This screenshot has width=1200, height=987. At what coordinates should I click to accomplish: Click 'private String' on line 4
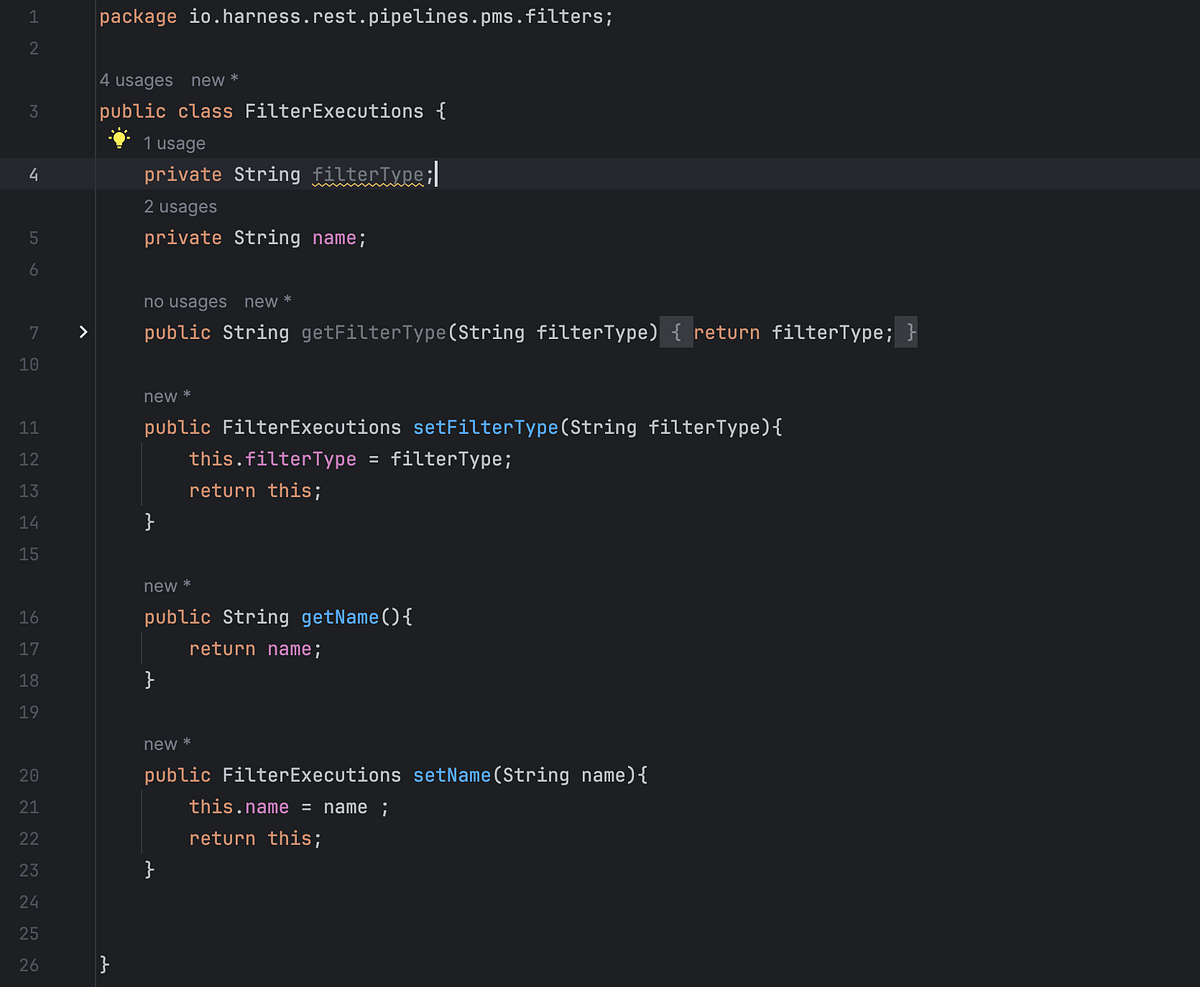pyautogui.click(x=222, y=175)
